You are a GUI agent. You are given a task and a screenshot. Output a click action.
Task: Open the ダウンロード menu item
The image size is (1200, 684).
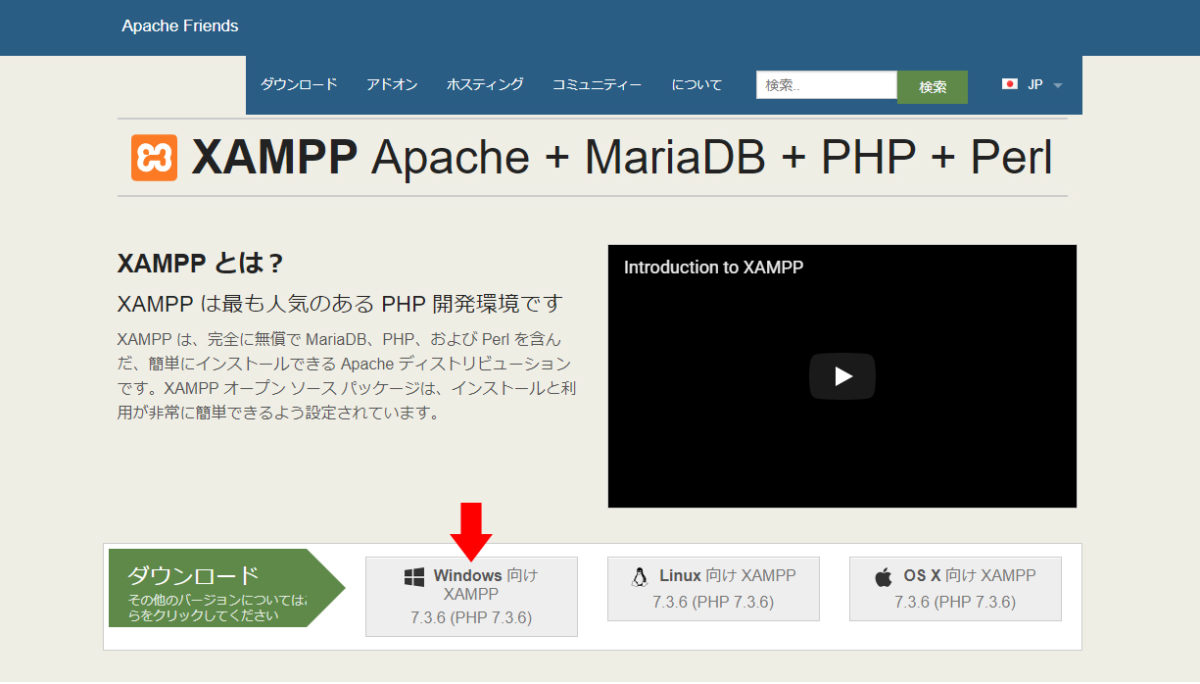[299, 85]
